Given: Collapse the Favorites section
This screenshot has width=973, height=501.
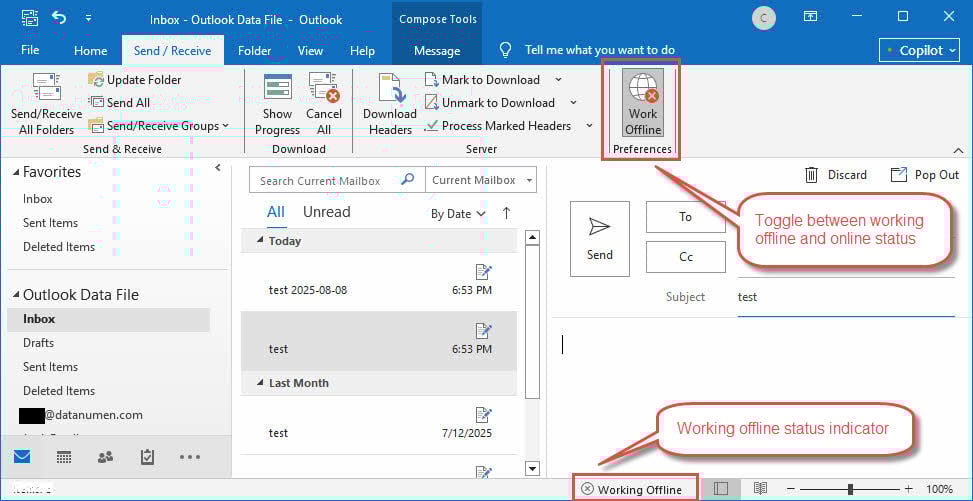Looking at the screenshot, I should [16, 173].
